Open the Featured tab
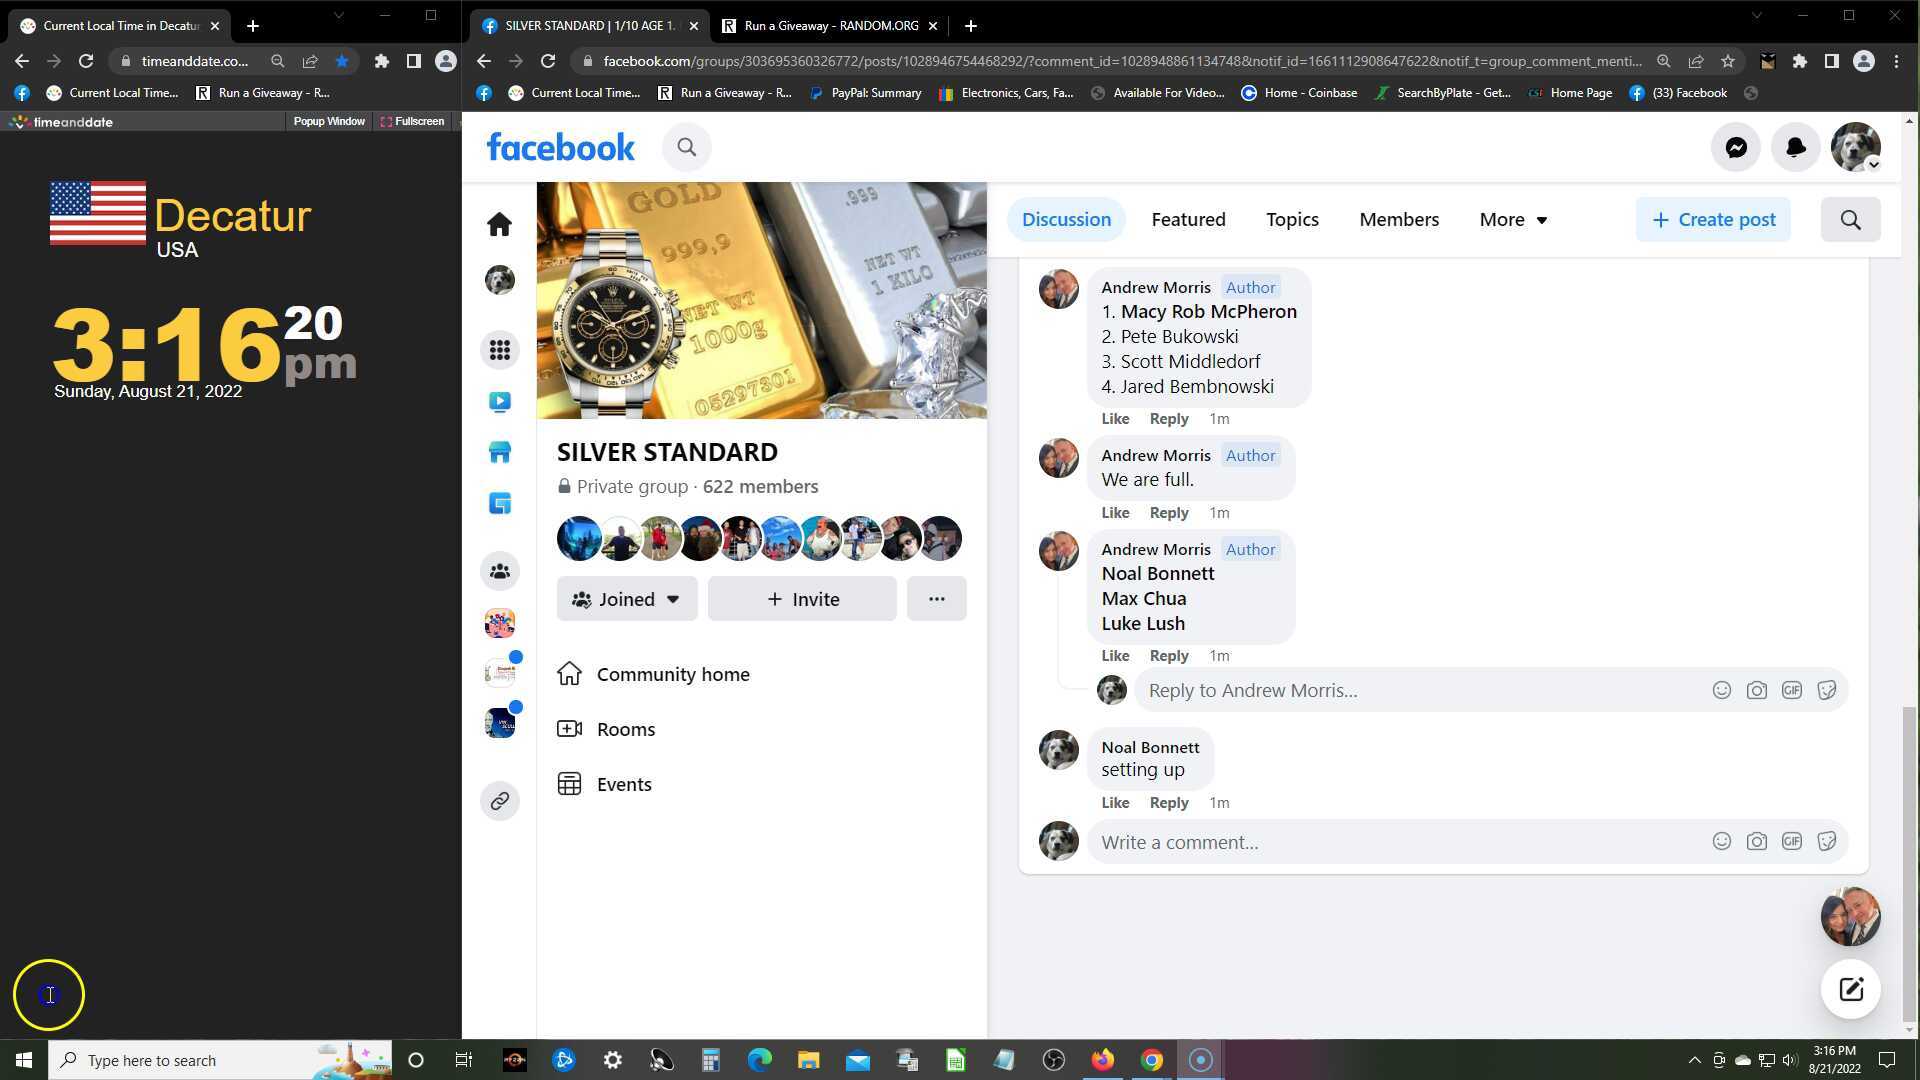The width and height of the screenshot is (1920, 1080). [1188, 220]
